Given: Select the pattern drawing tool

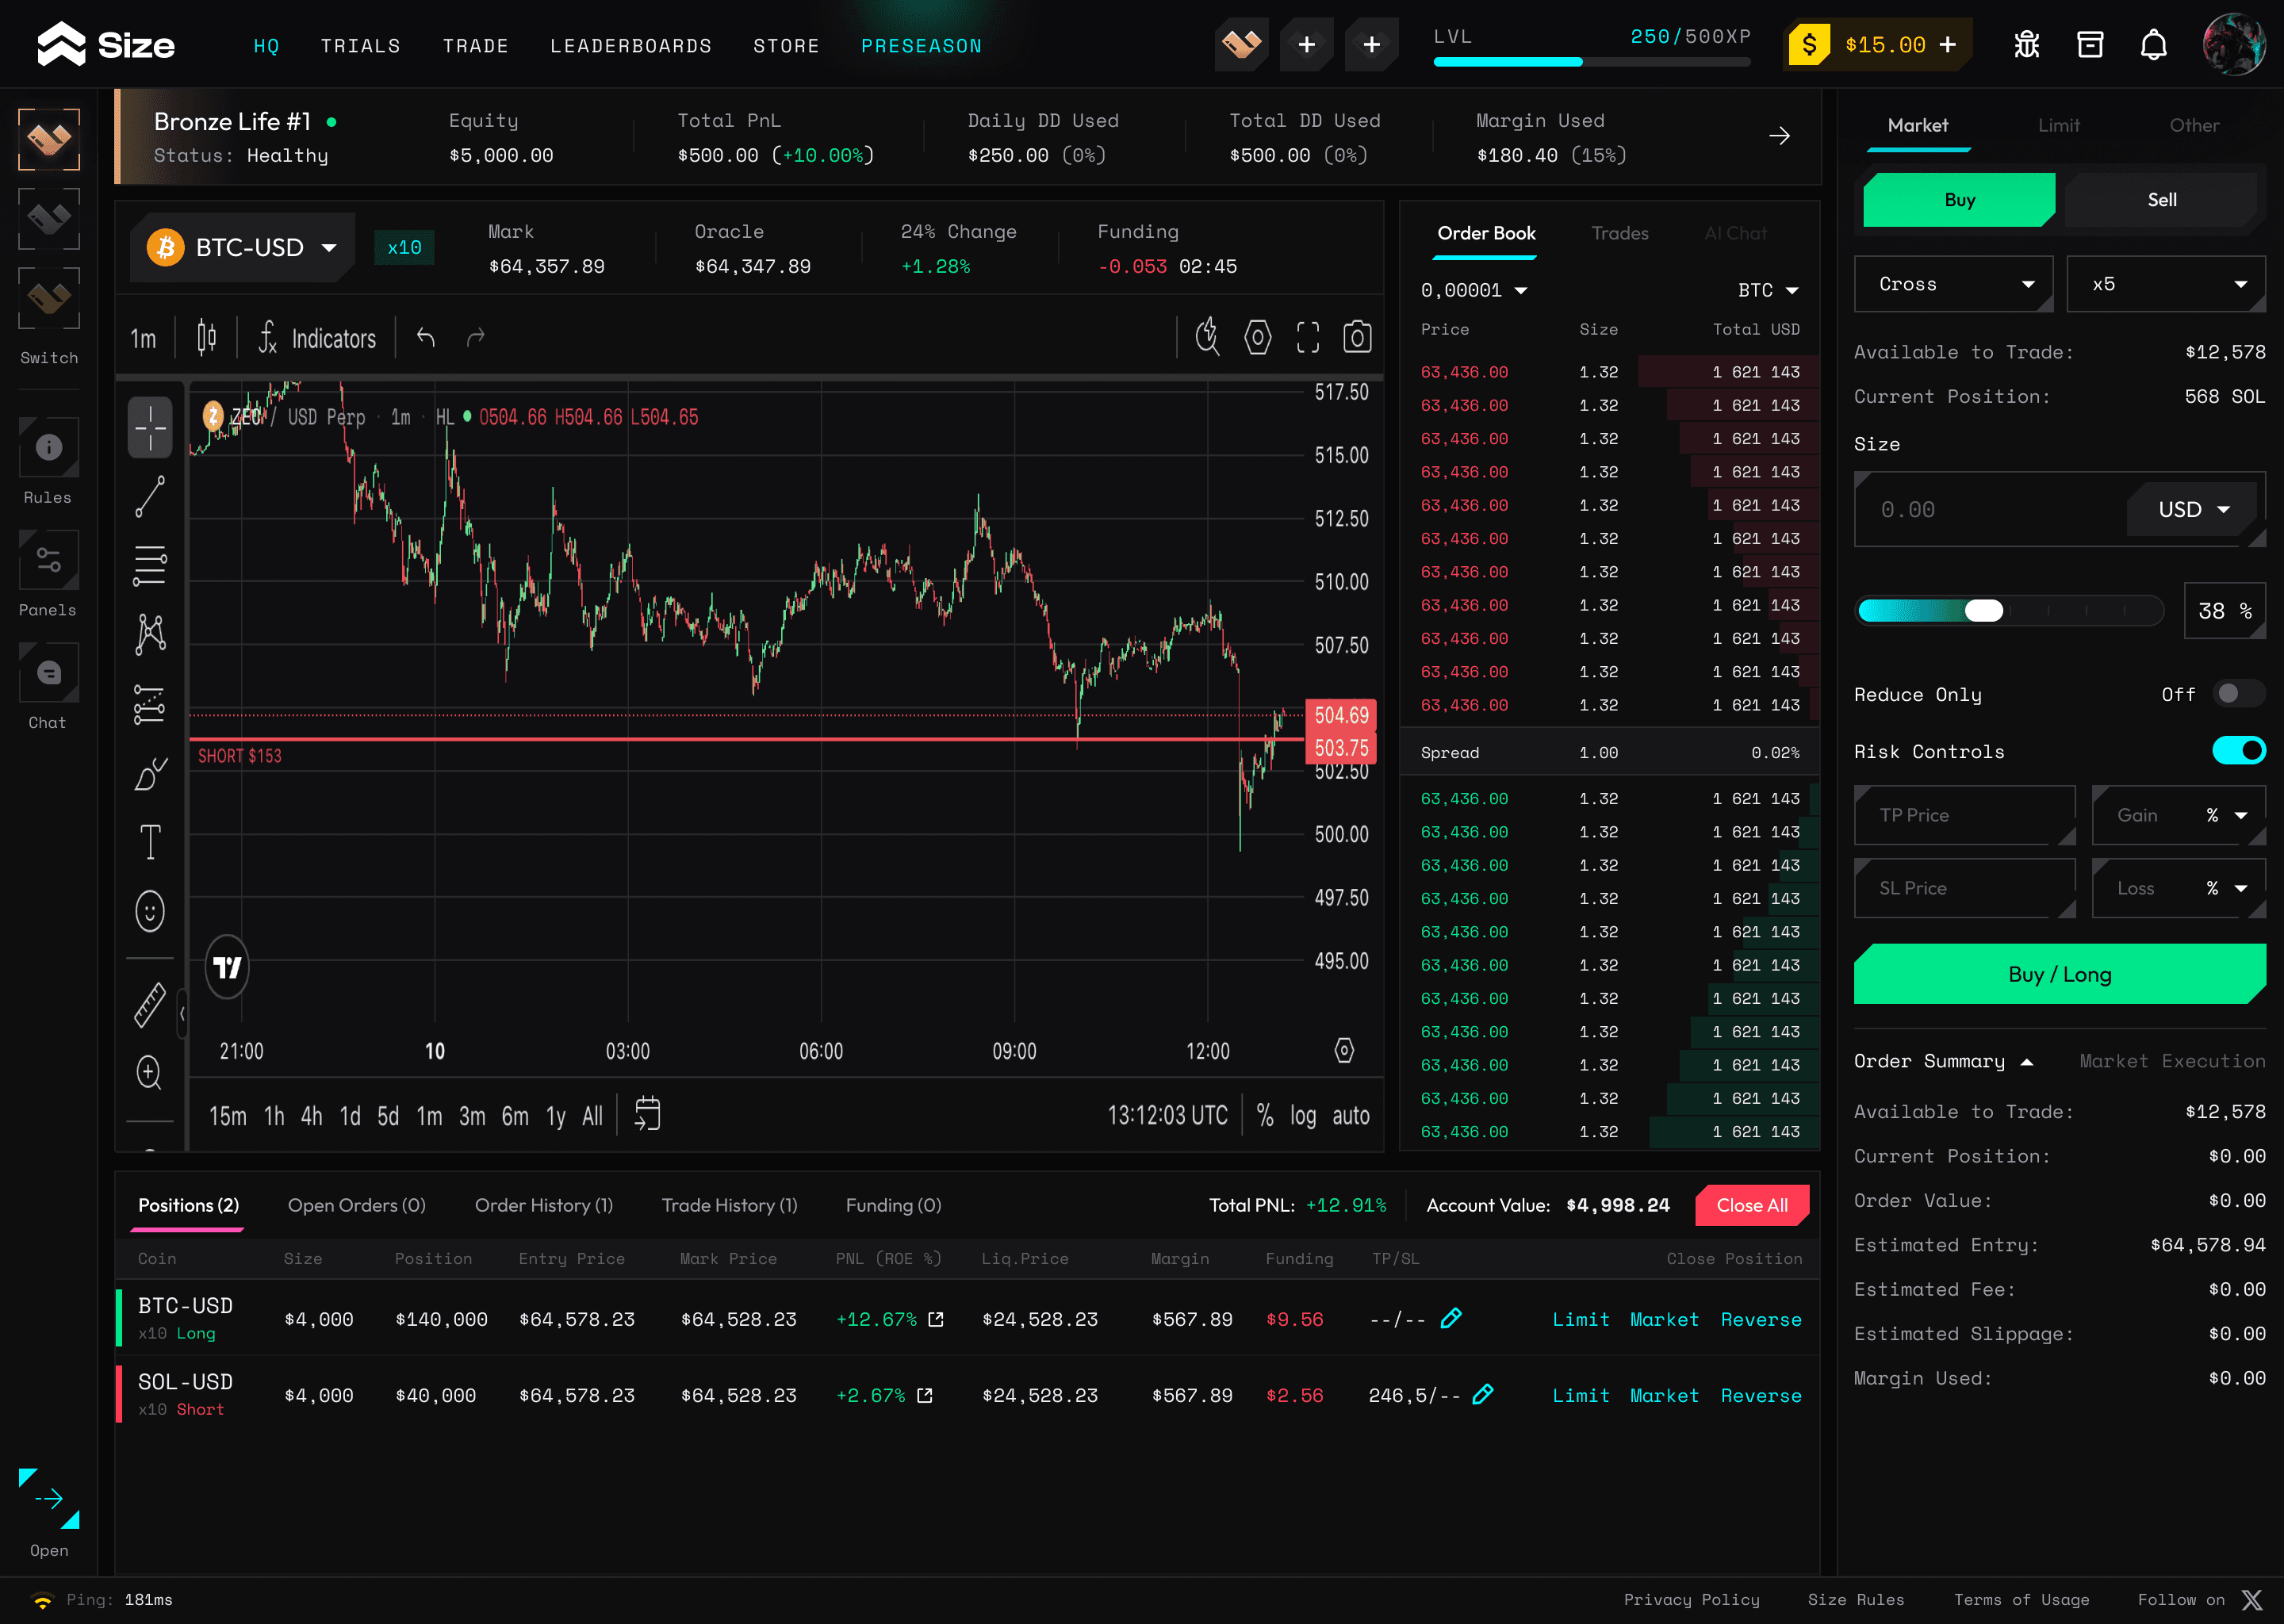Looking at the screenshot, I should pos(150,635).
